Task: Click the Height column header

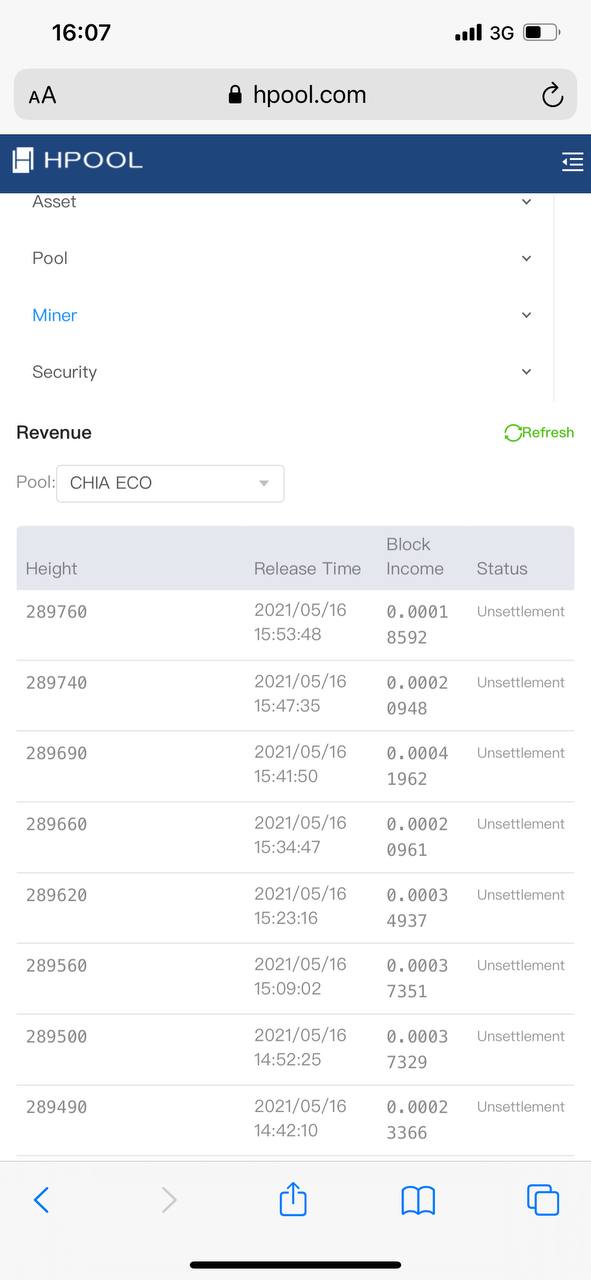Action: (51, 568)
